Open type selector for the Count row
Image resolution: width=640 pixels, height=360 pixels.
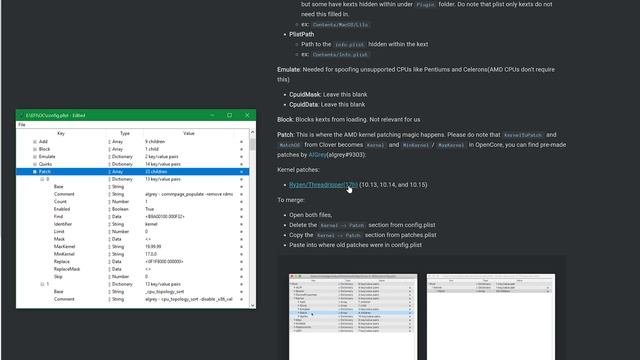(x=109, y=202)
